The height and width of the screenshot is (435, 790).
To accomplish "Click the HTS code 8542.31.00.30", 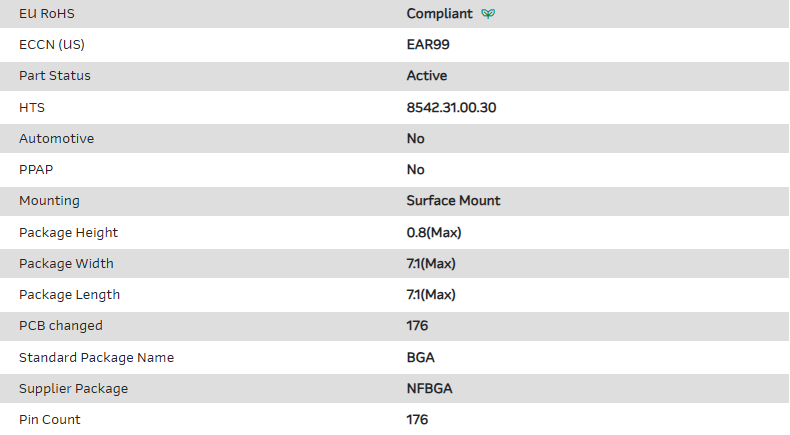I will pos(451,107).
